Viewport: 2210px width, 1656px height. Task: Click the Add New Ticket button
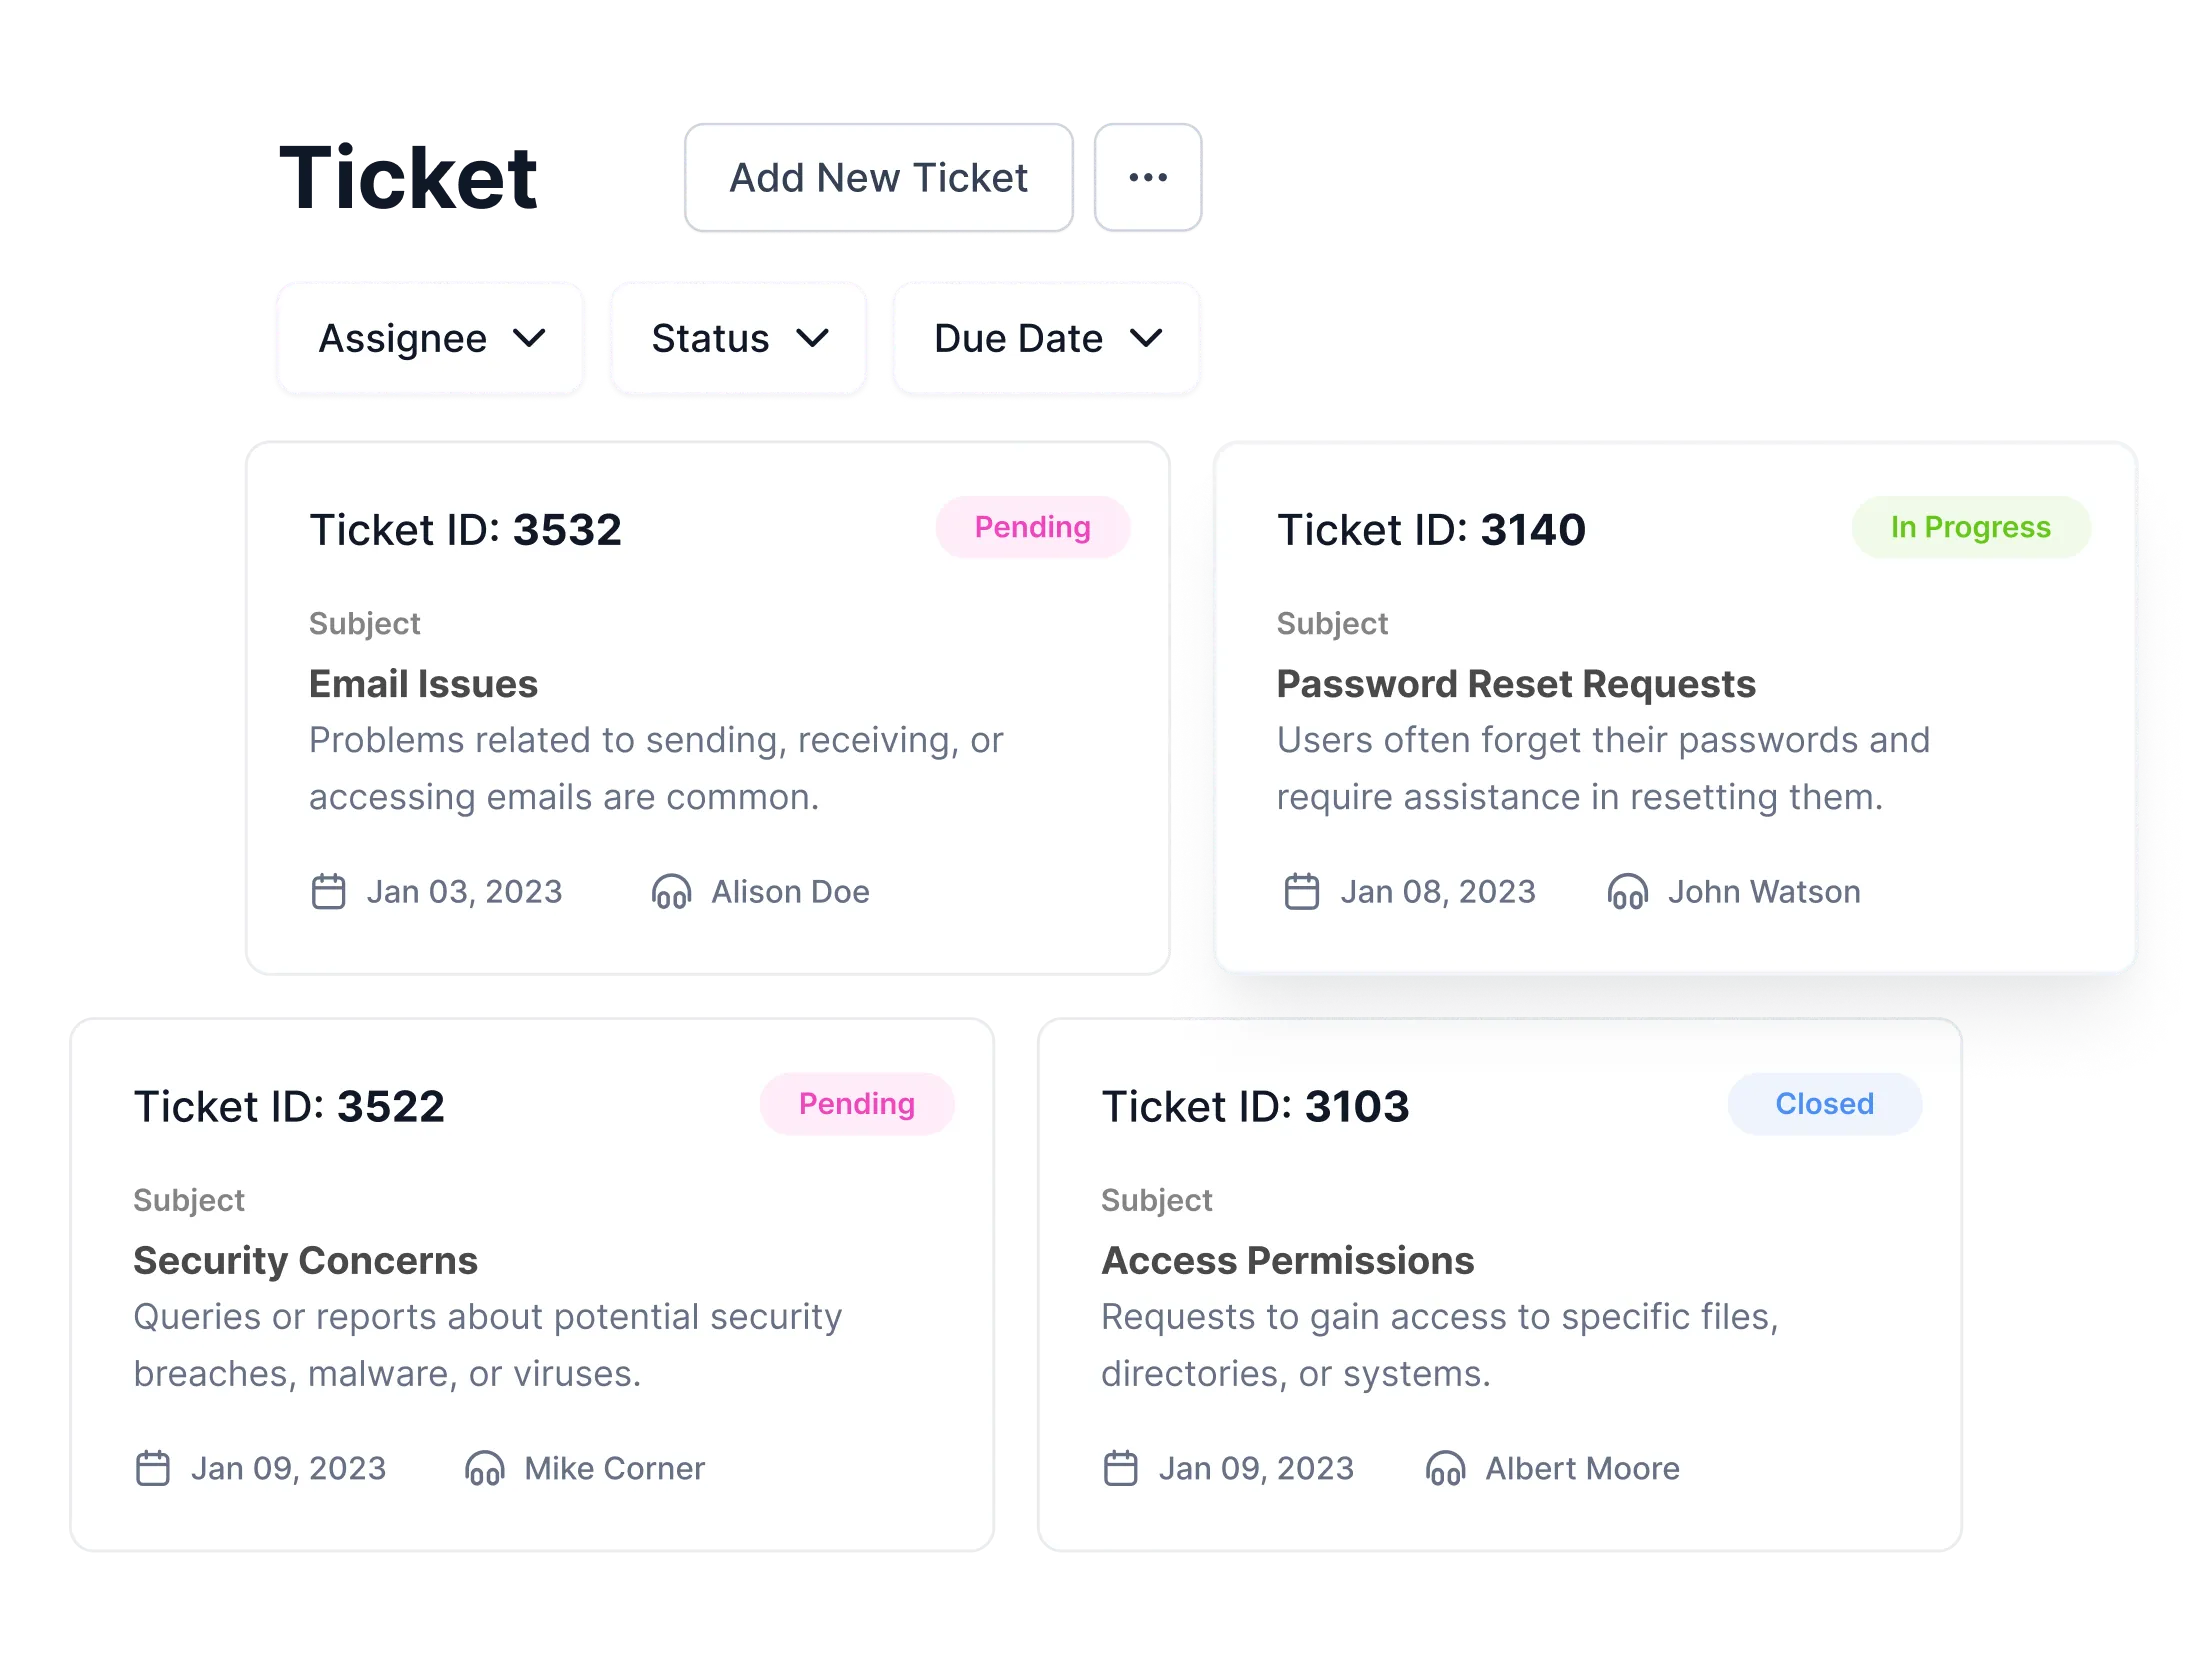[878, 178]
